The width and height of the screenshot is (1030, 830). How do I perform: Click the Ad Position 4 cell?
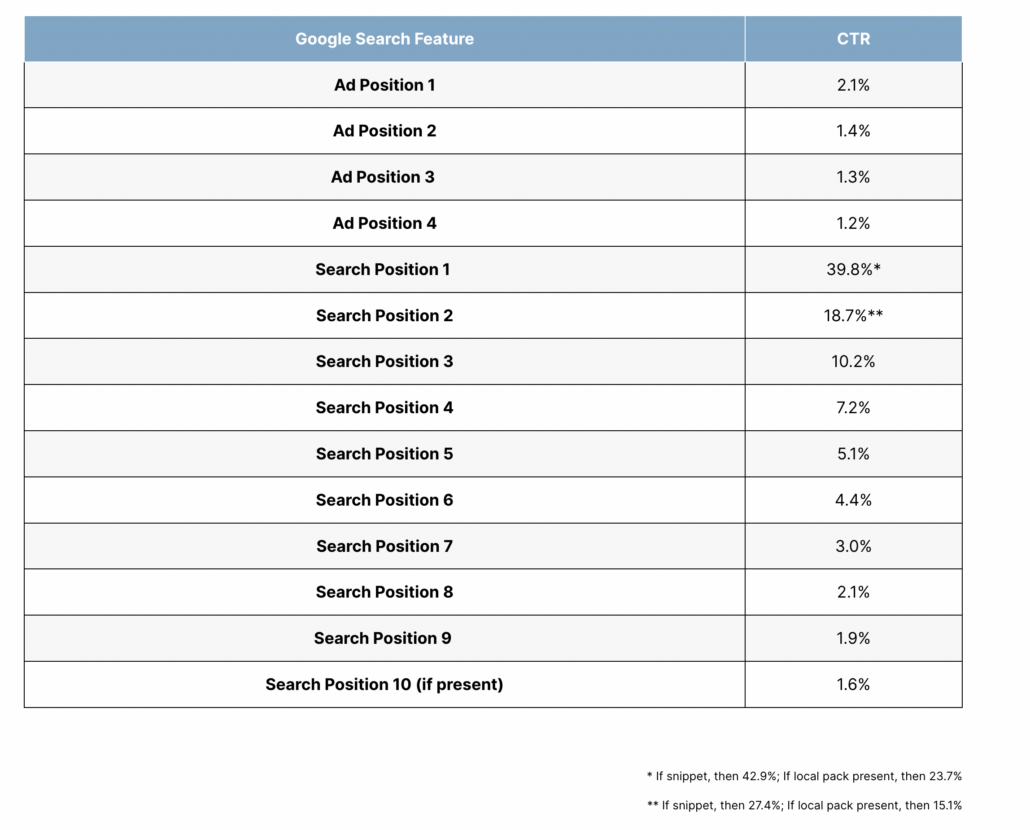[x=384, y=223]
